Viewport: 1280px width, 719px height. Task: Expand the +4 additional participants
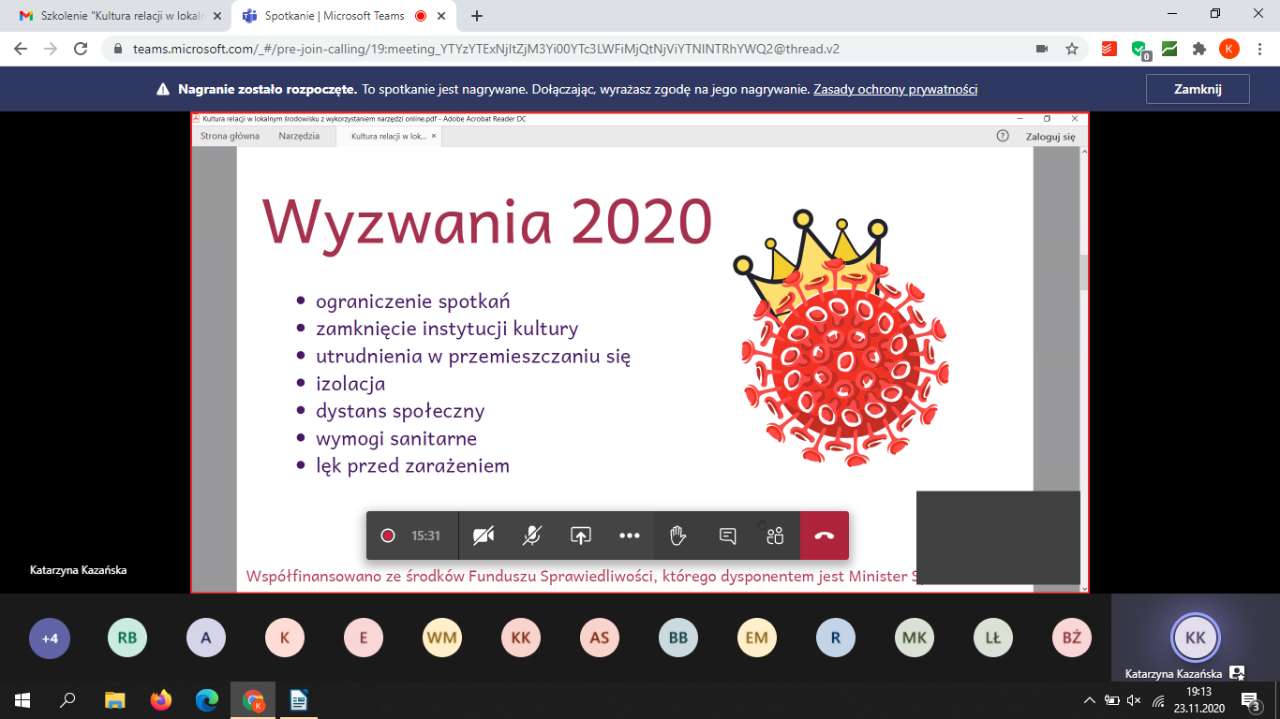point(49,638)
